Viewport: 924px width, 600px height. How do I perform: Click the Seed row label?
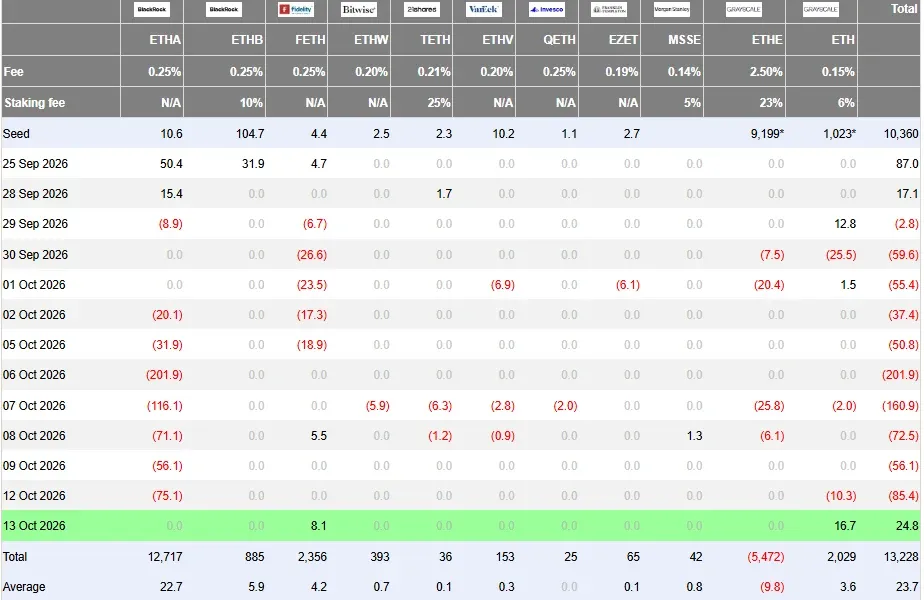[16, 134]
